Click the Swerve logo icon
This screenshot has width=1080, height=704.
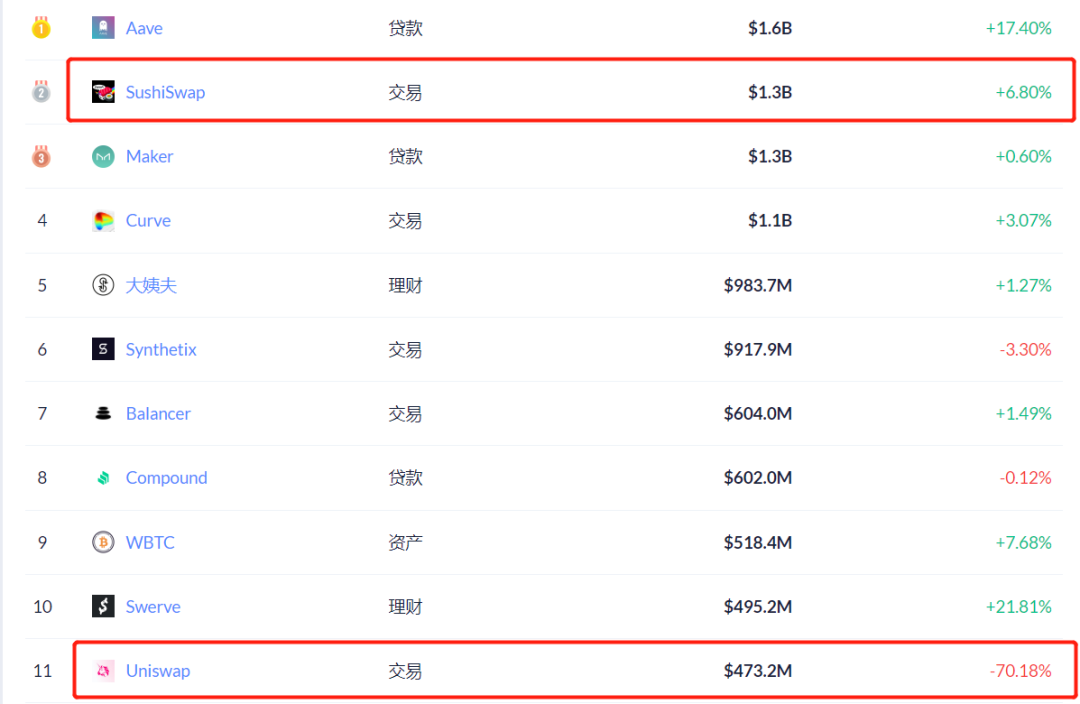[103, 606]
